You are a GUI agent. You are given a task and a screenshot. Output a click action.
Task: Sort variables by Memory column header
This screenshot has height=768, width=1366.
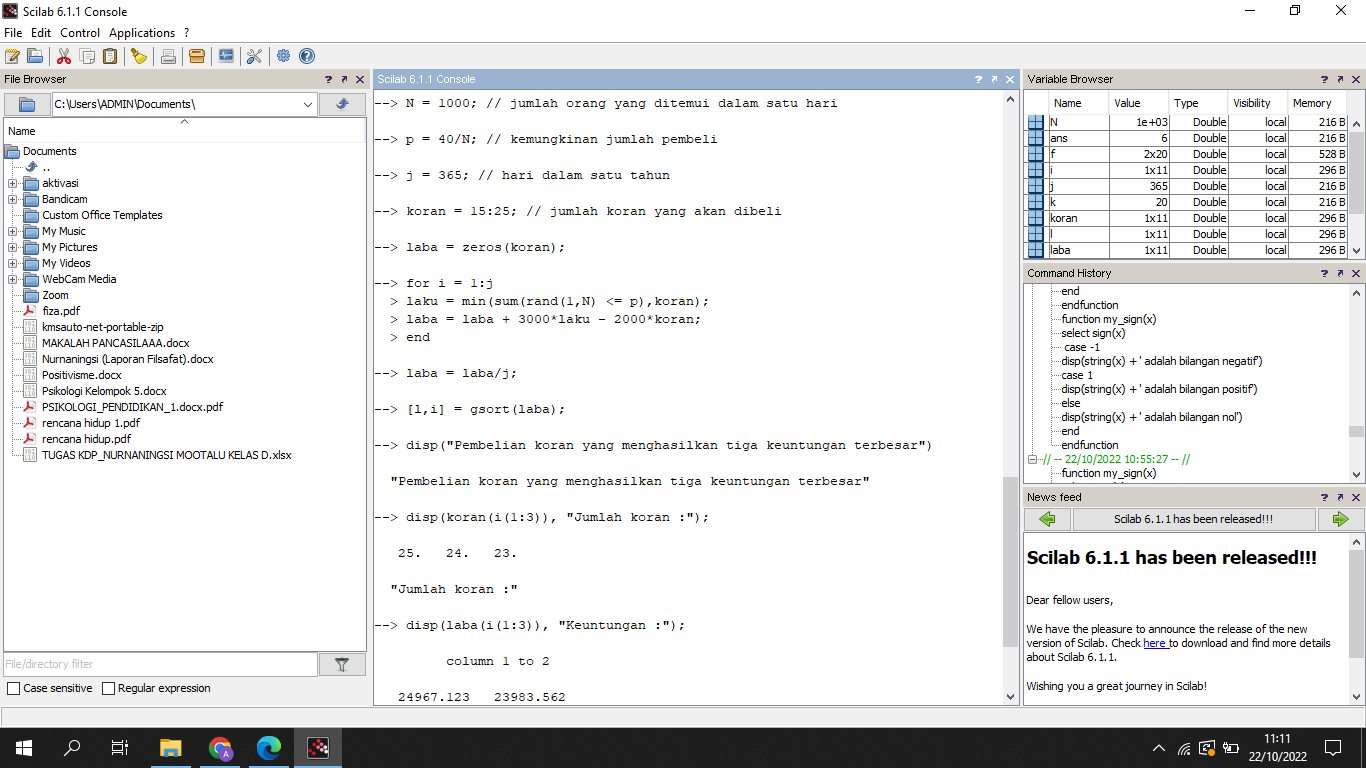pos(1317,103)
